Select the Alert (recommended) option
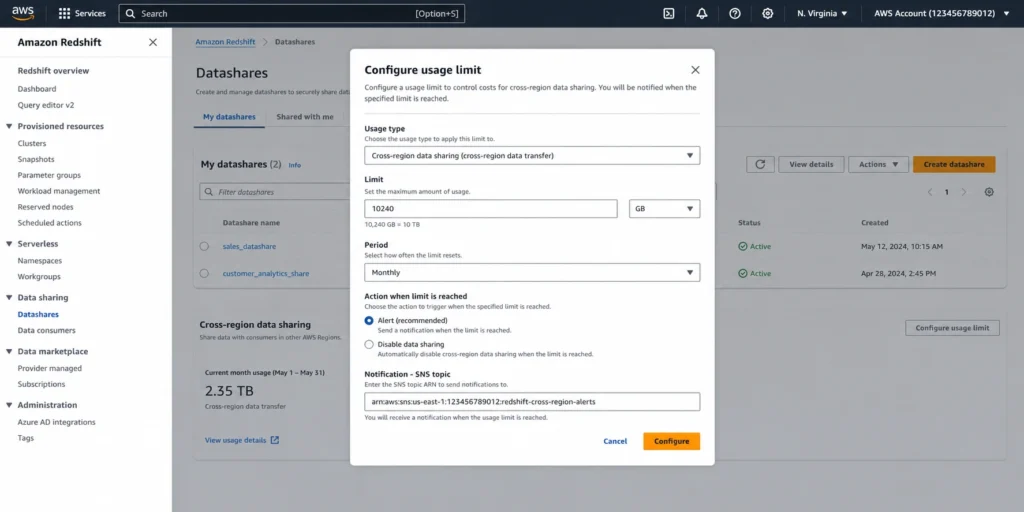This screenshot has height=512, width=1024. 369,321
